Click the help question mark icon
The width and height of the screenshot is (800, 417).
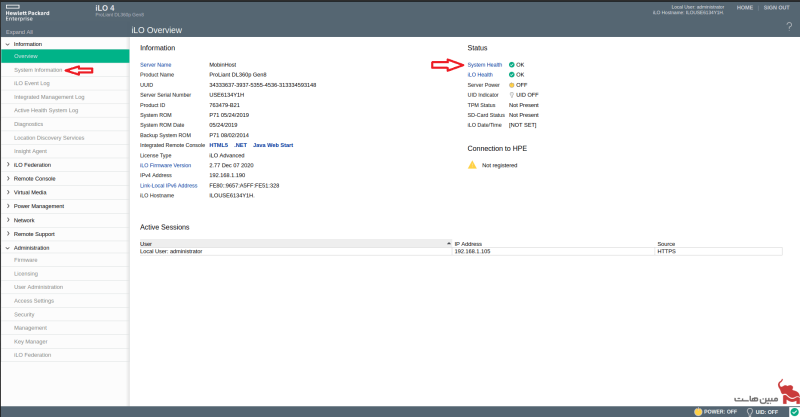789,27
